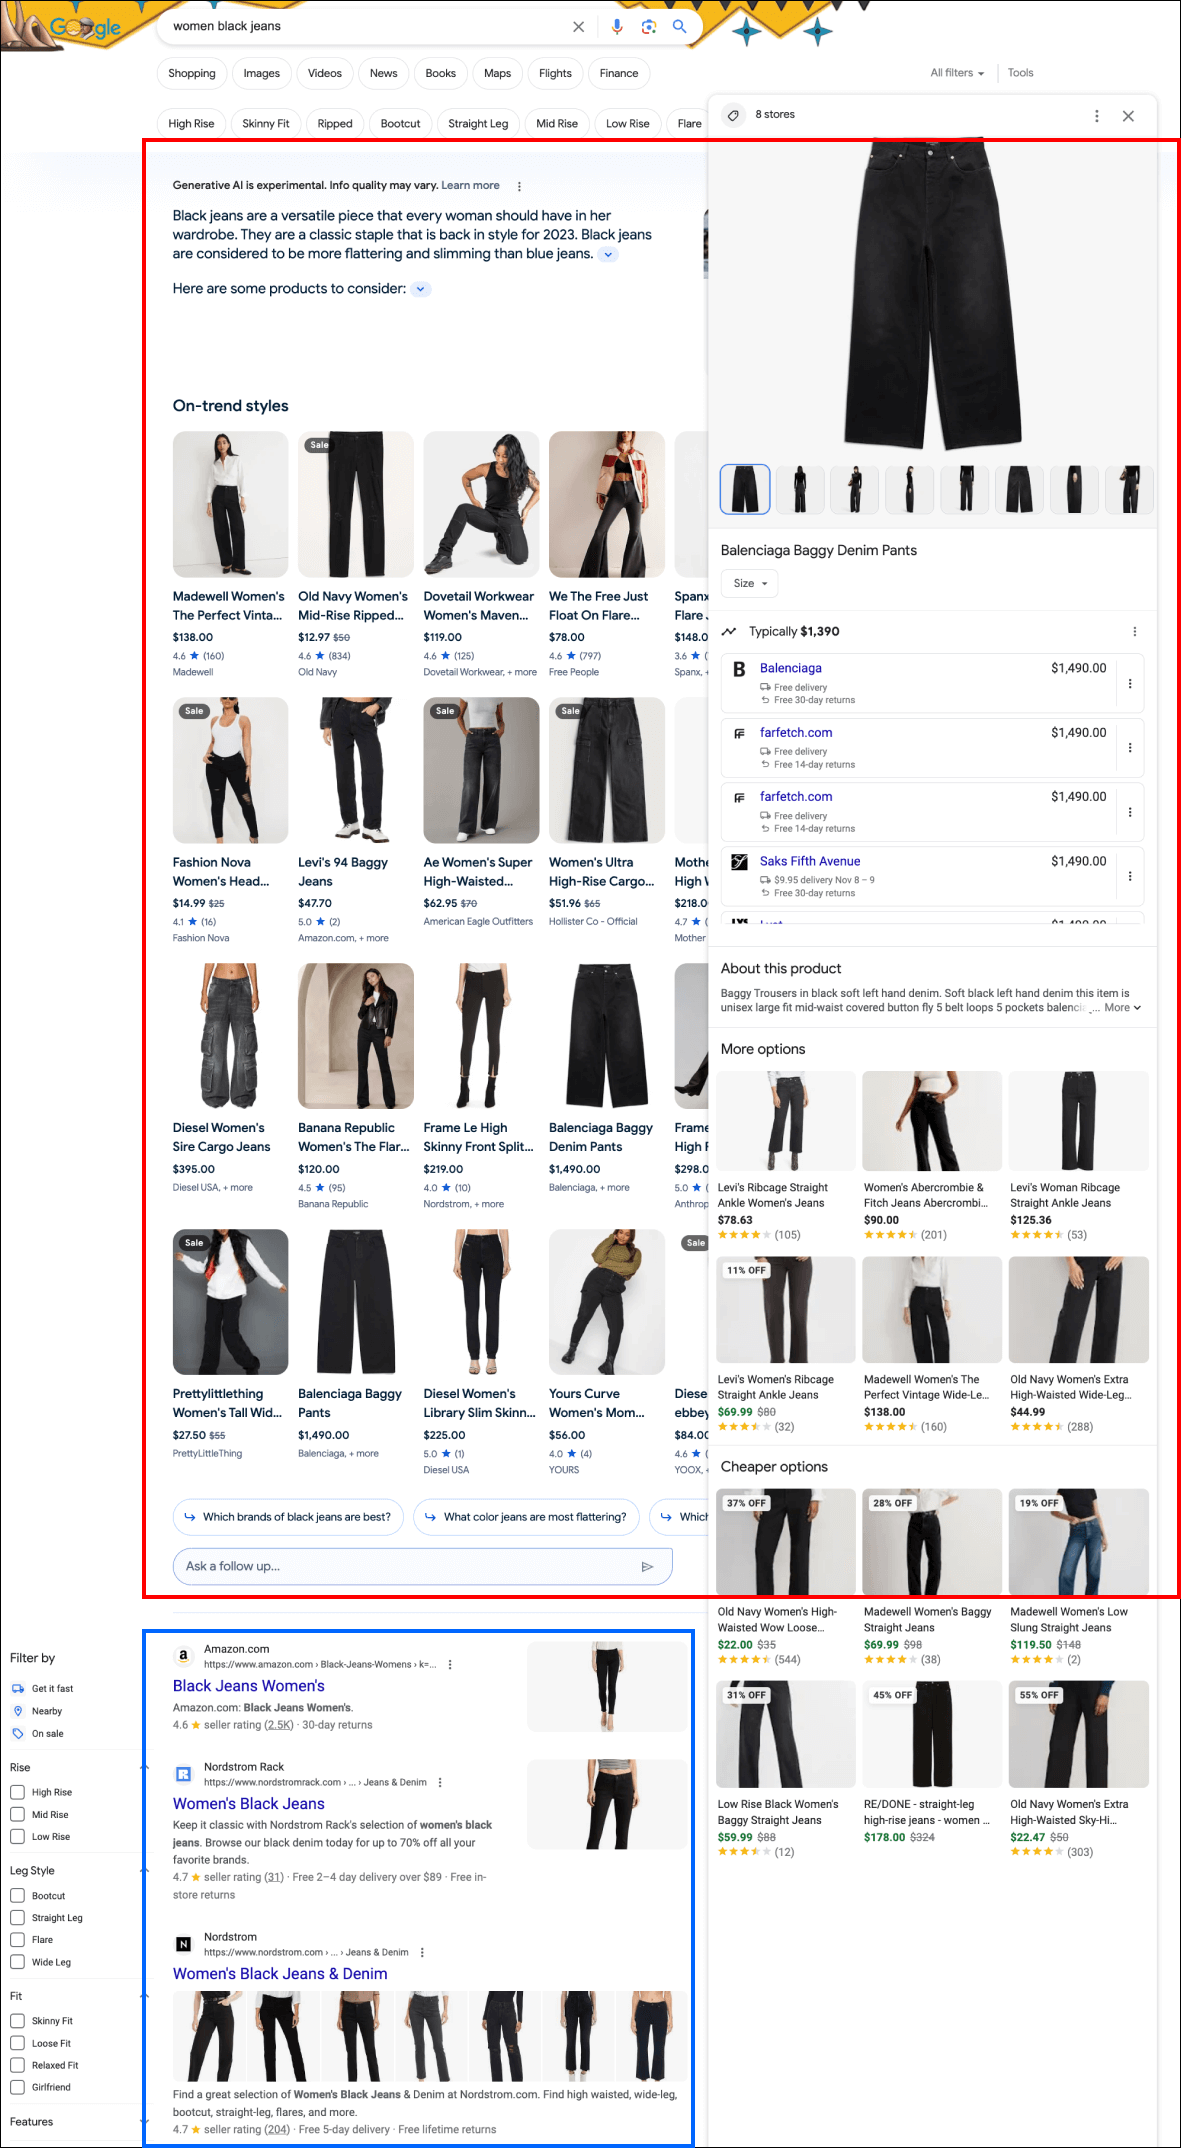Click the Nearby location pin icon
Viewport: 1181px width, 2148px height.
point(18,1711)
